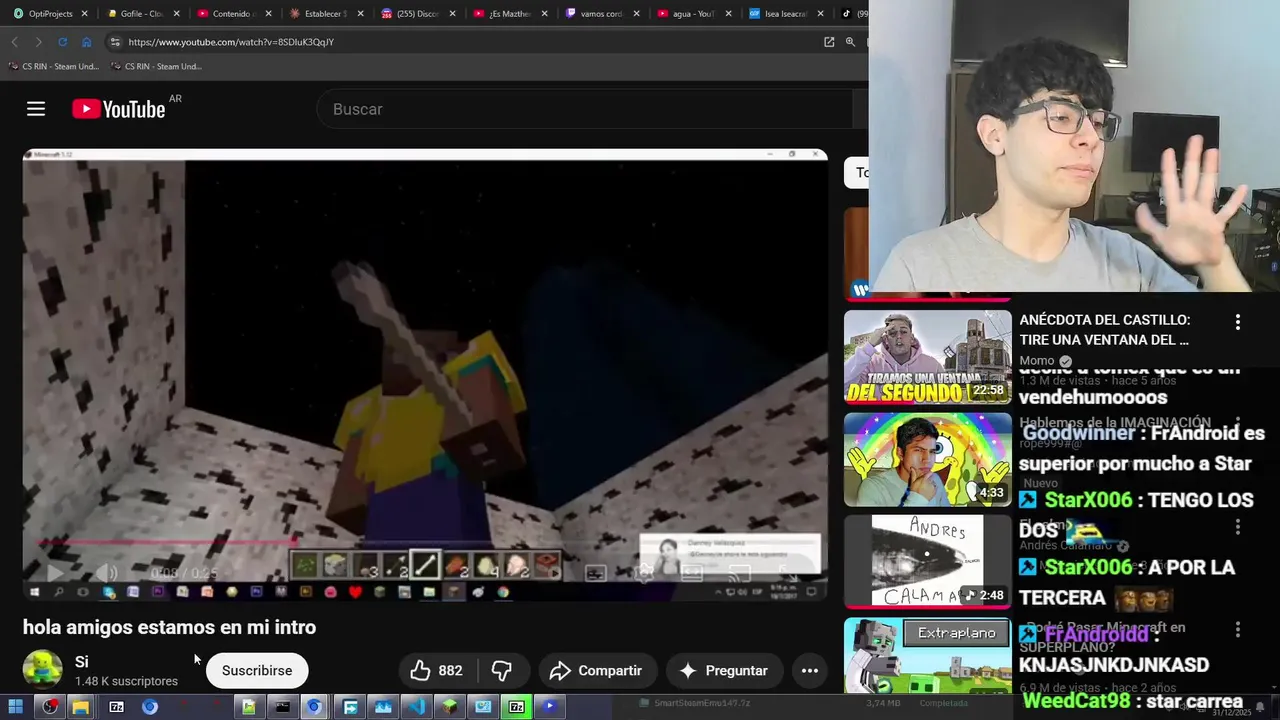Toggle video subtitles button
Image resolution: width=1280 pixels, height=720 pixels.
pos(596,573)
